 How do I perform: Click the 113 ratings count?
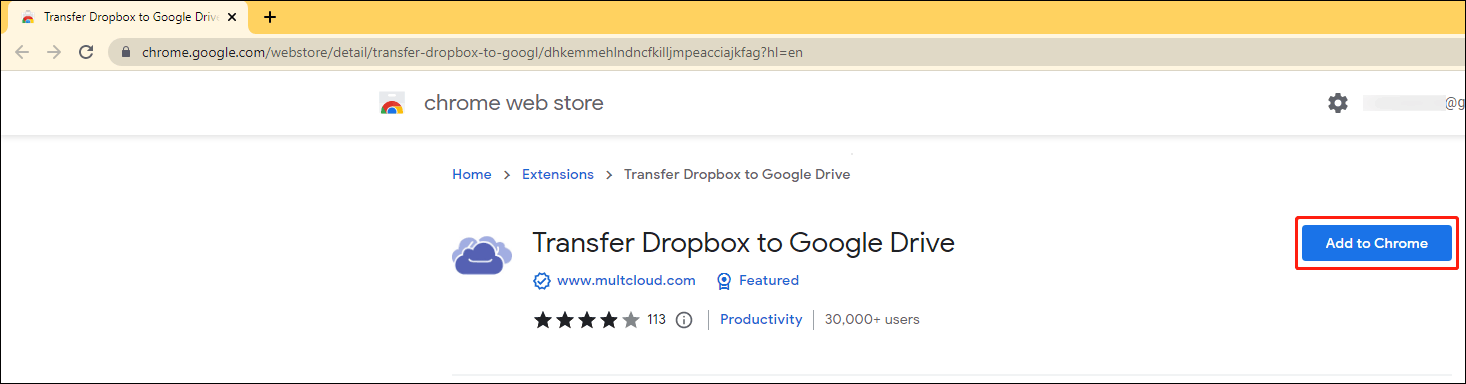[x=656, y=320]
